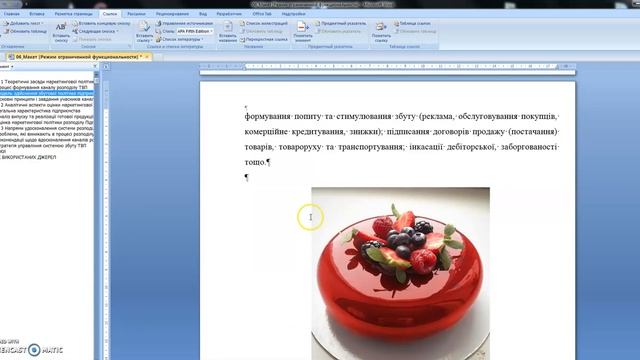The width and height of the screenshot is (640, 360).
Task: Select the Ссылки ribbon tab
Action: tap(110, 14)
